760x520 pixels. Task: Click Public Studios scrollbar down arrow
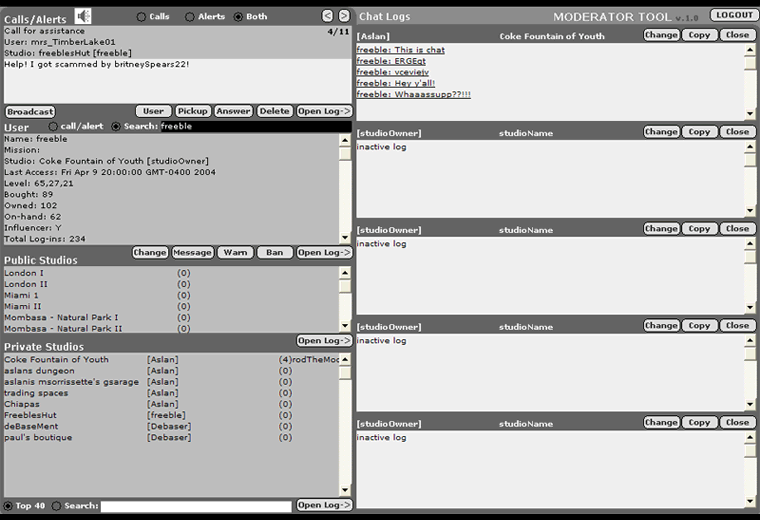345,326
